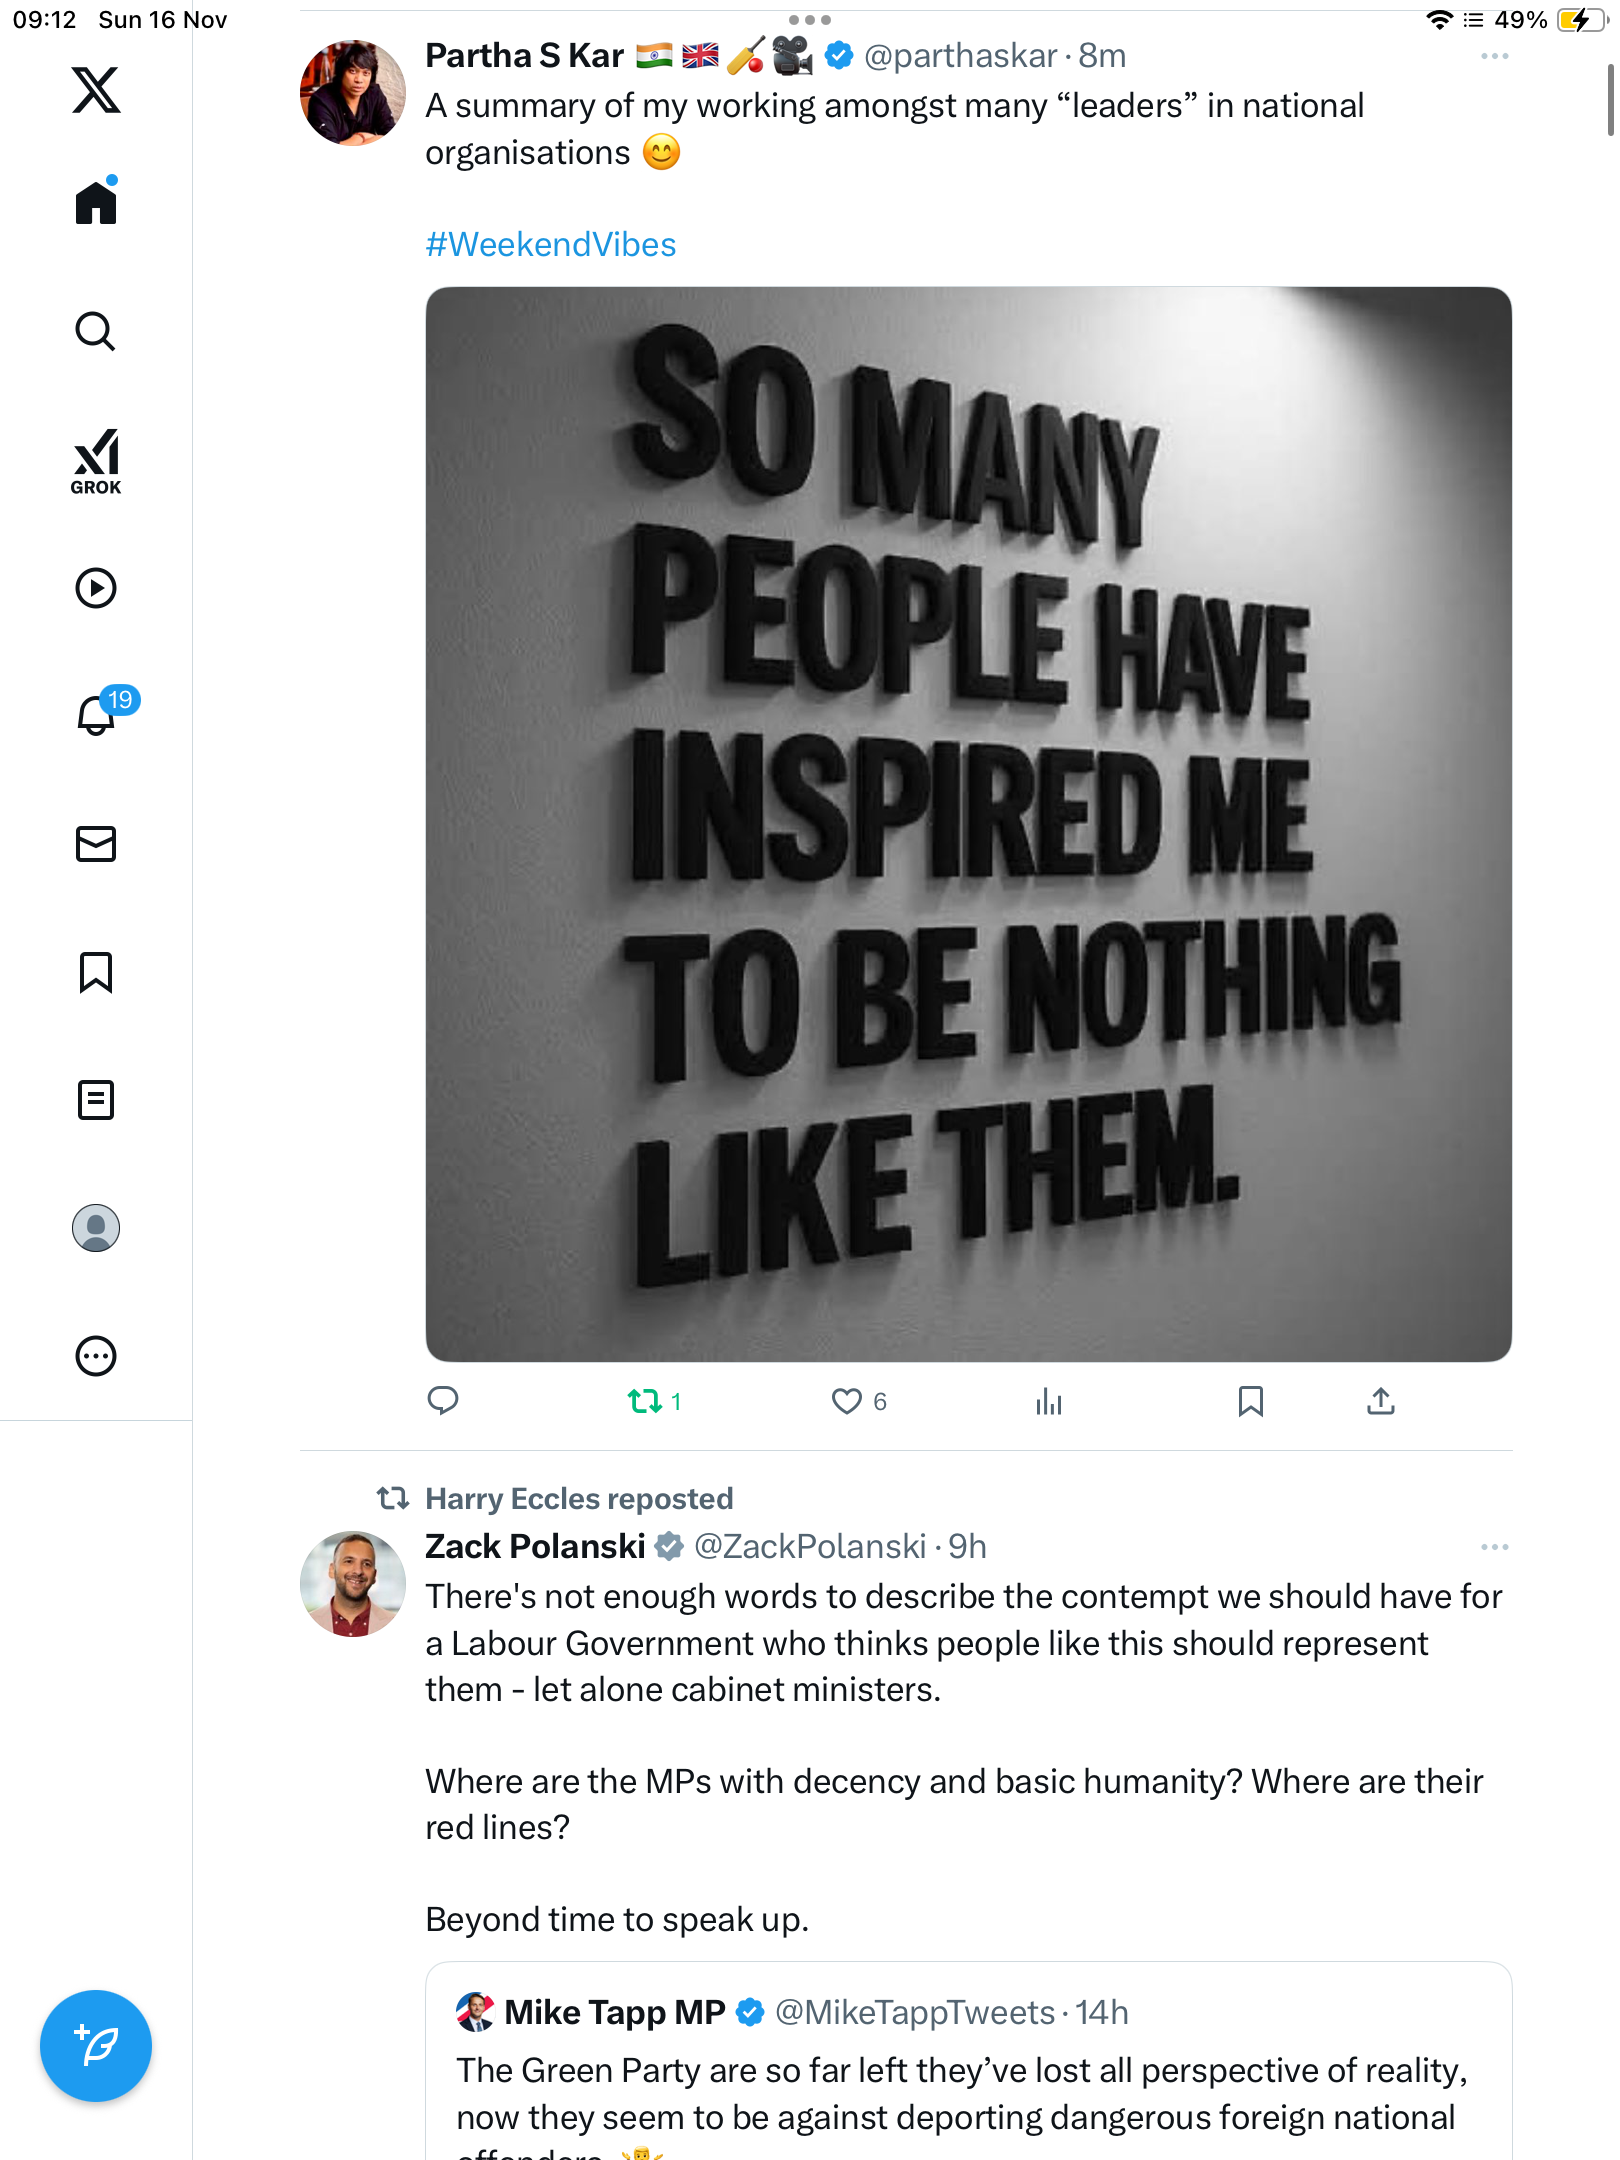Viewport: 1620px width, 2160px height.
Task: Open Notifications bell with 19 badge
Action: click(x=97, y=716)
